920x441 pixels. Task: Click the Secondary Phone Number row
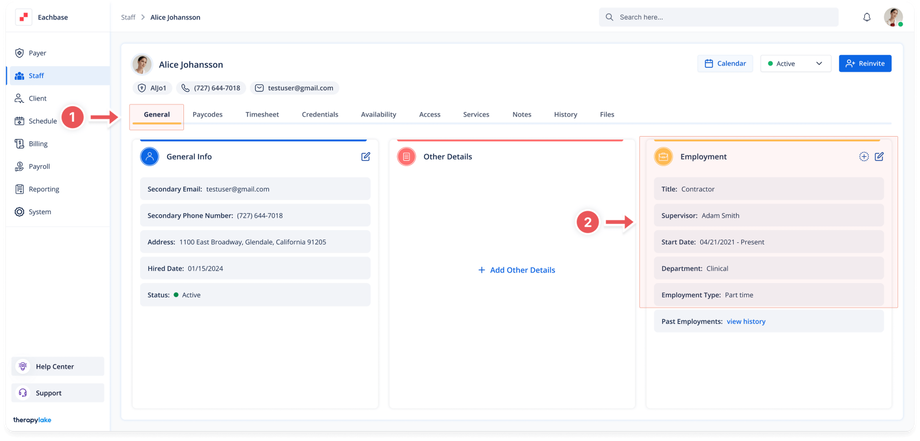255,215
